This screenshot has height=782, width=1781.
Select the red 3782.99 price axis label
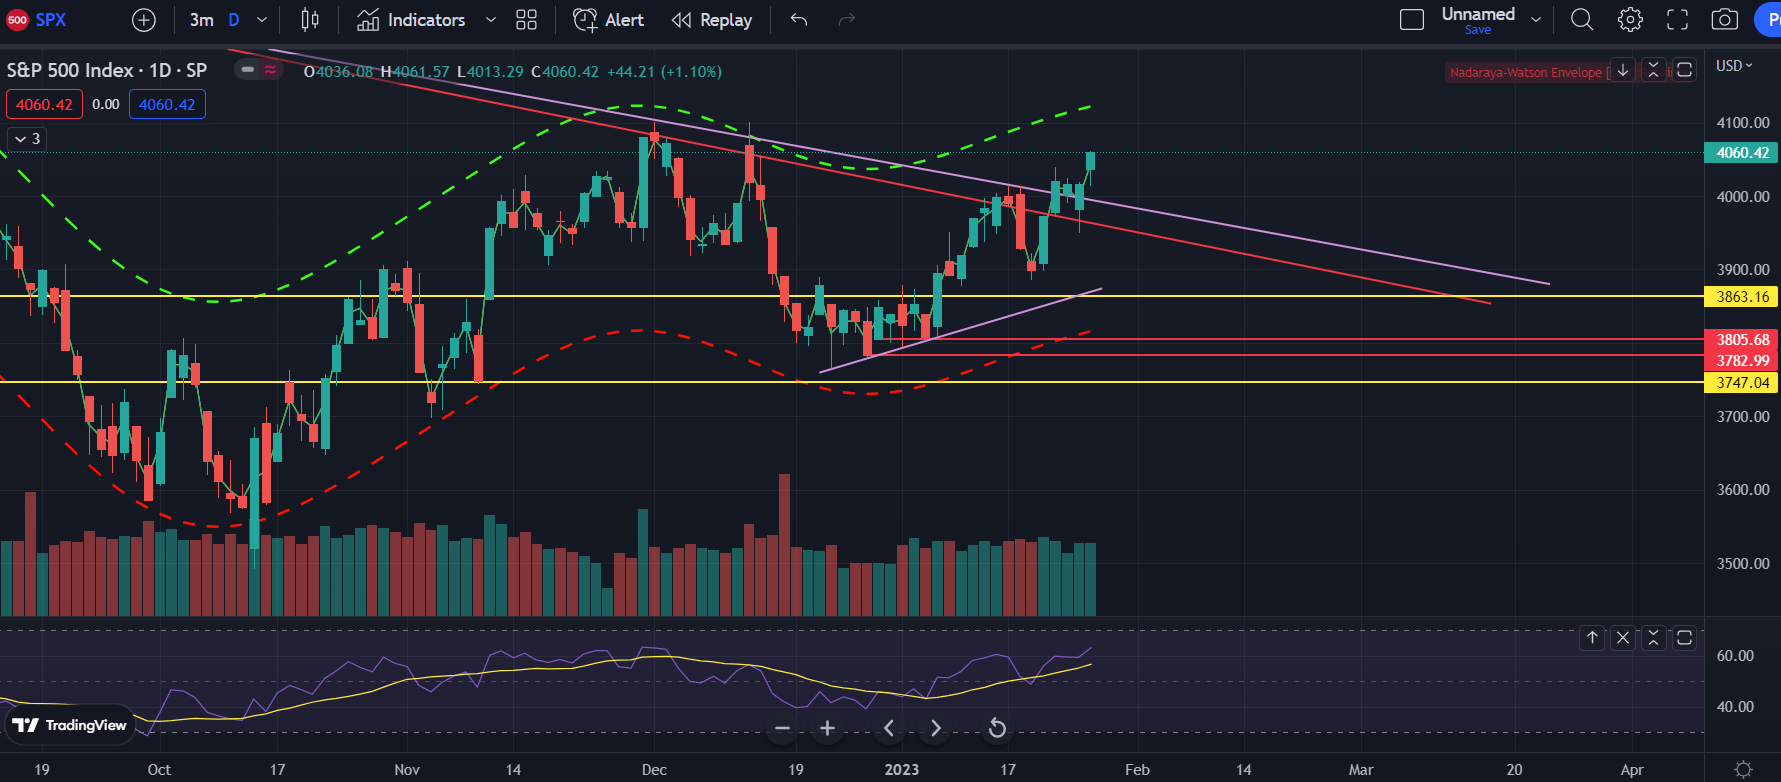(x=1742, y=361)
